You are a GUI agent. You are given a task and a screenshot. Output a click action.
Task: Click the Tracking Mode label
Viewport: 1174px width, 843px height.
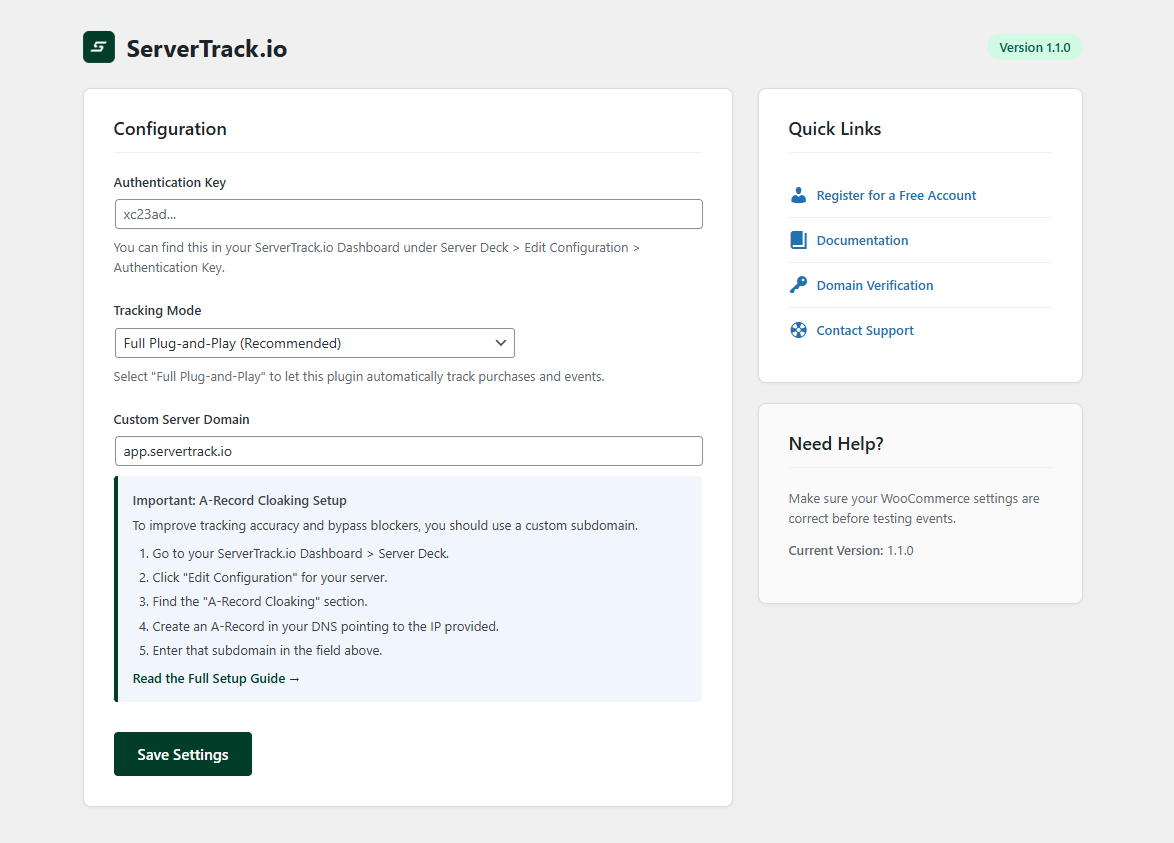pyautogui.click(x=157, y=311)
